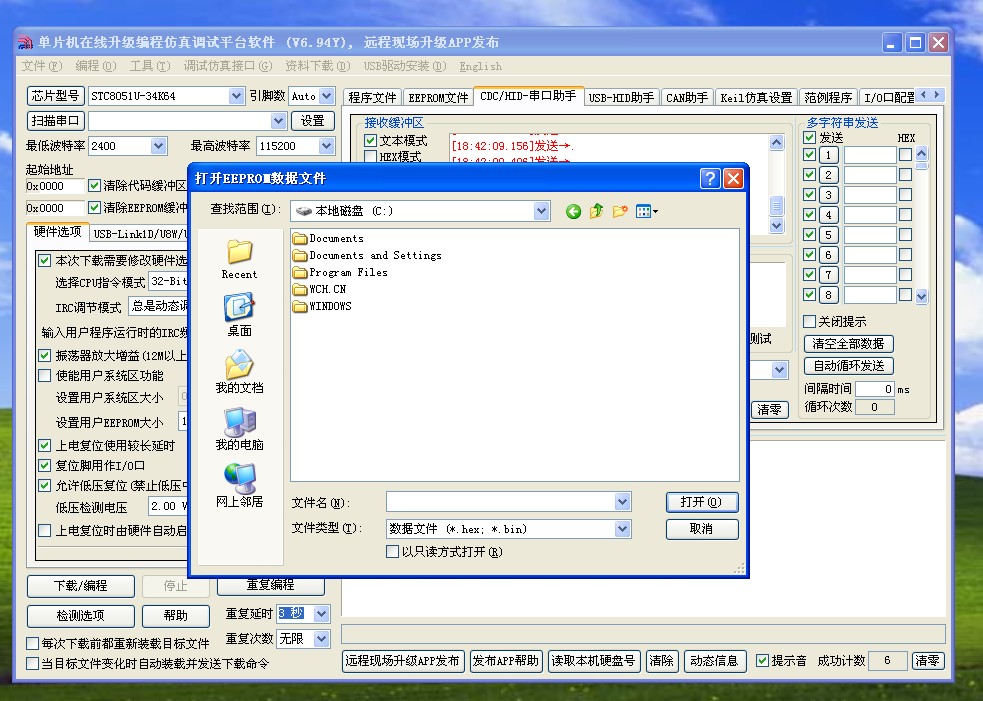Click the 自动循环发送 button
Image resolution: width=983 pixels, height=701 pixels.
point(848,366)
